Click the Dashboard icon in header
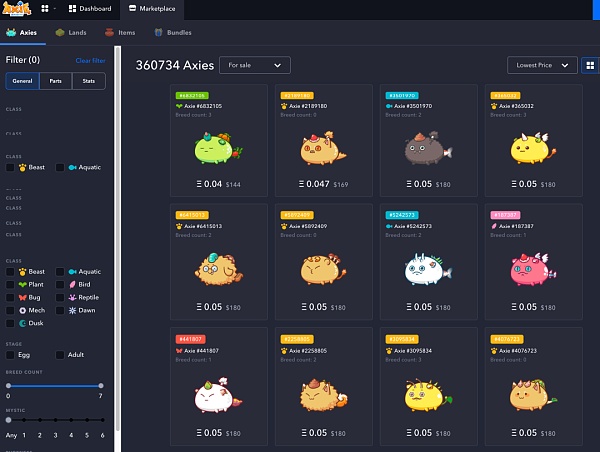The height and width of the screenshot is (452, 600). coord(74,8)
